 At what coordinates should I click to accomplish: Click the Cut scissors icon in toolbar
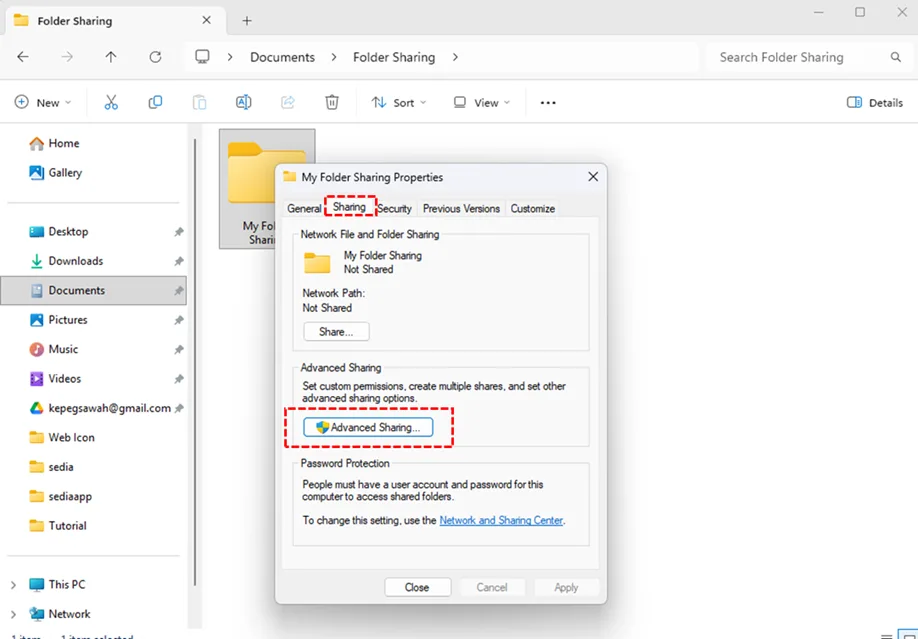[x=111, y=102]
